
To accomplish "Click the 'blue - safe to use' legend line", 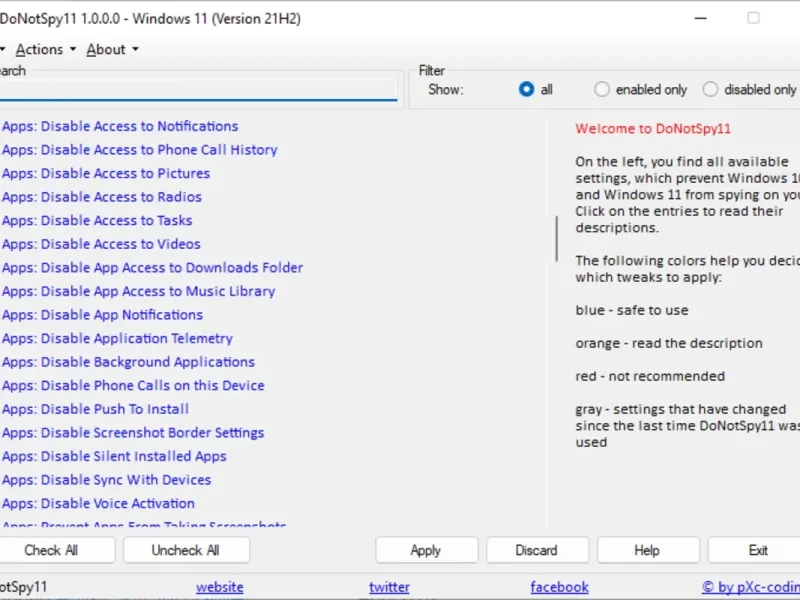I will tap(632, 310).
